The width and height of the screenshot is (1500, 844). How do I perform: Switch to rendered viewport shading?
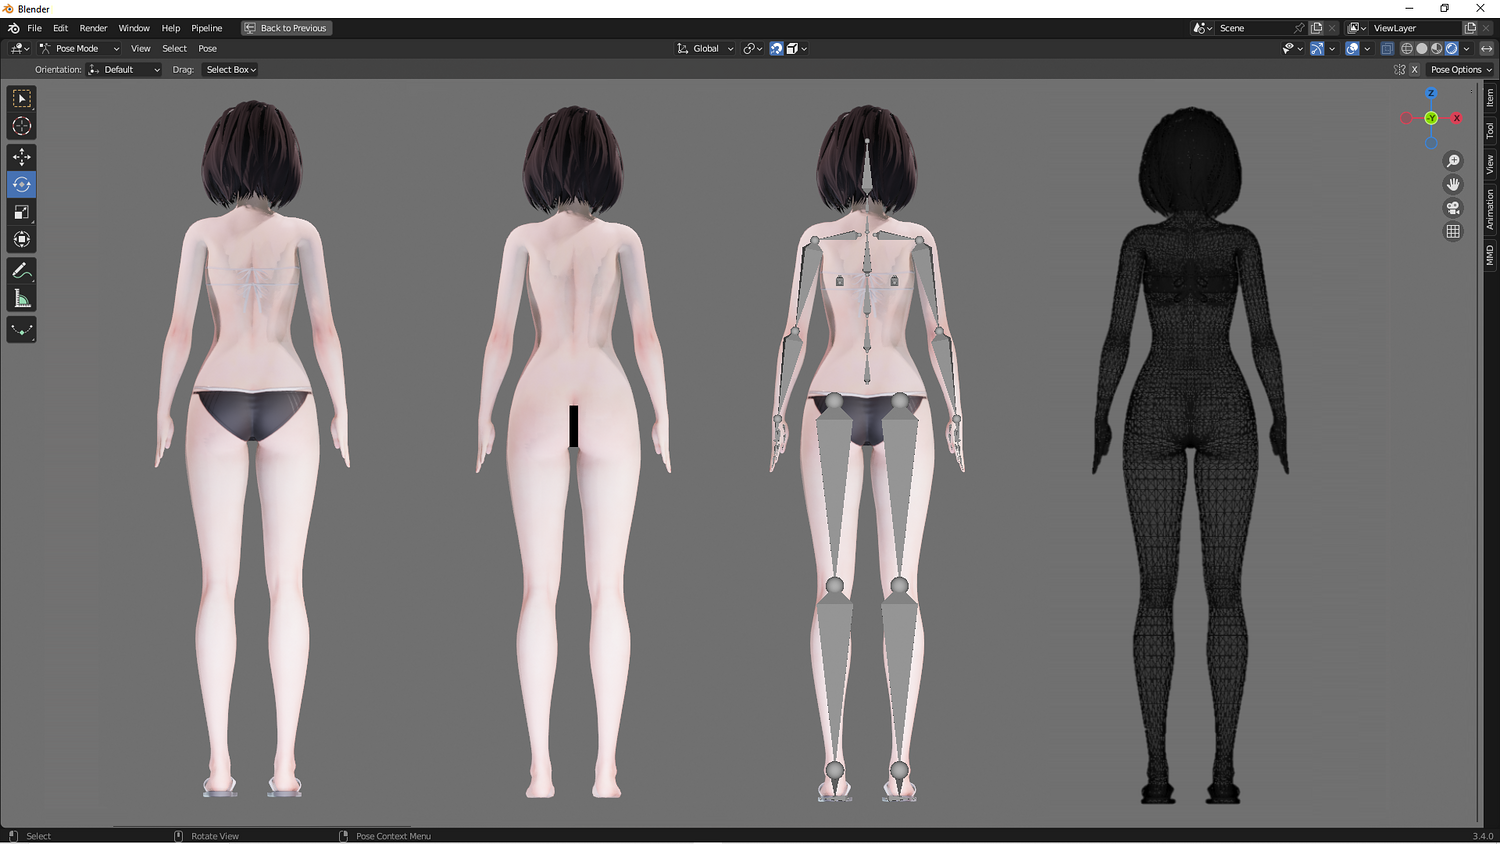pos(1452,48)
